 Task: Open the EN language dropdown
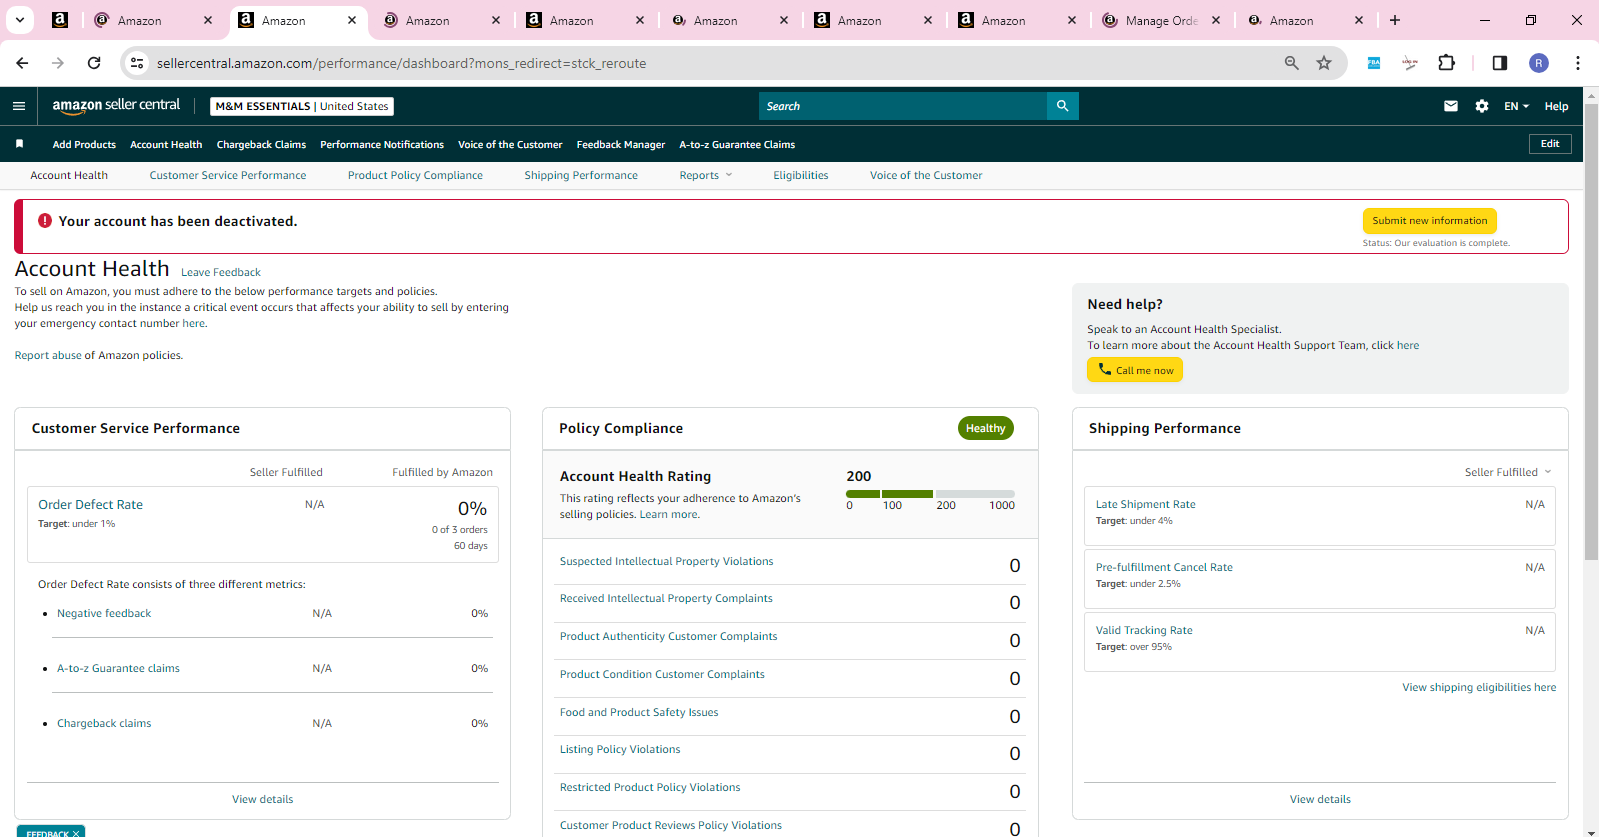pyautogui.click(x=1516, y=106)
